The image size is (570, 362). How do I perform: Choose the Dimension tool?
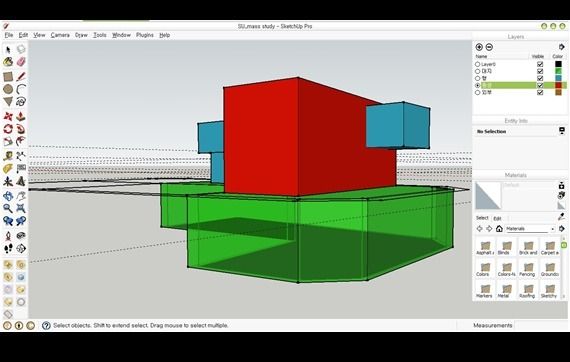(x=21, y=156)
